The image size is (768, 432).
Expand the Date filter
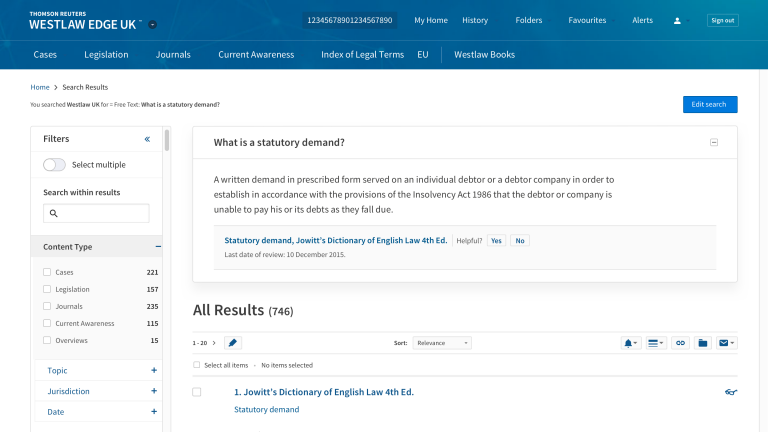(154, 411)
